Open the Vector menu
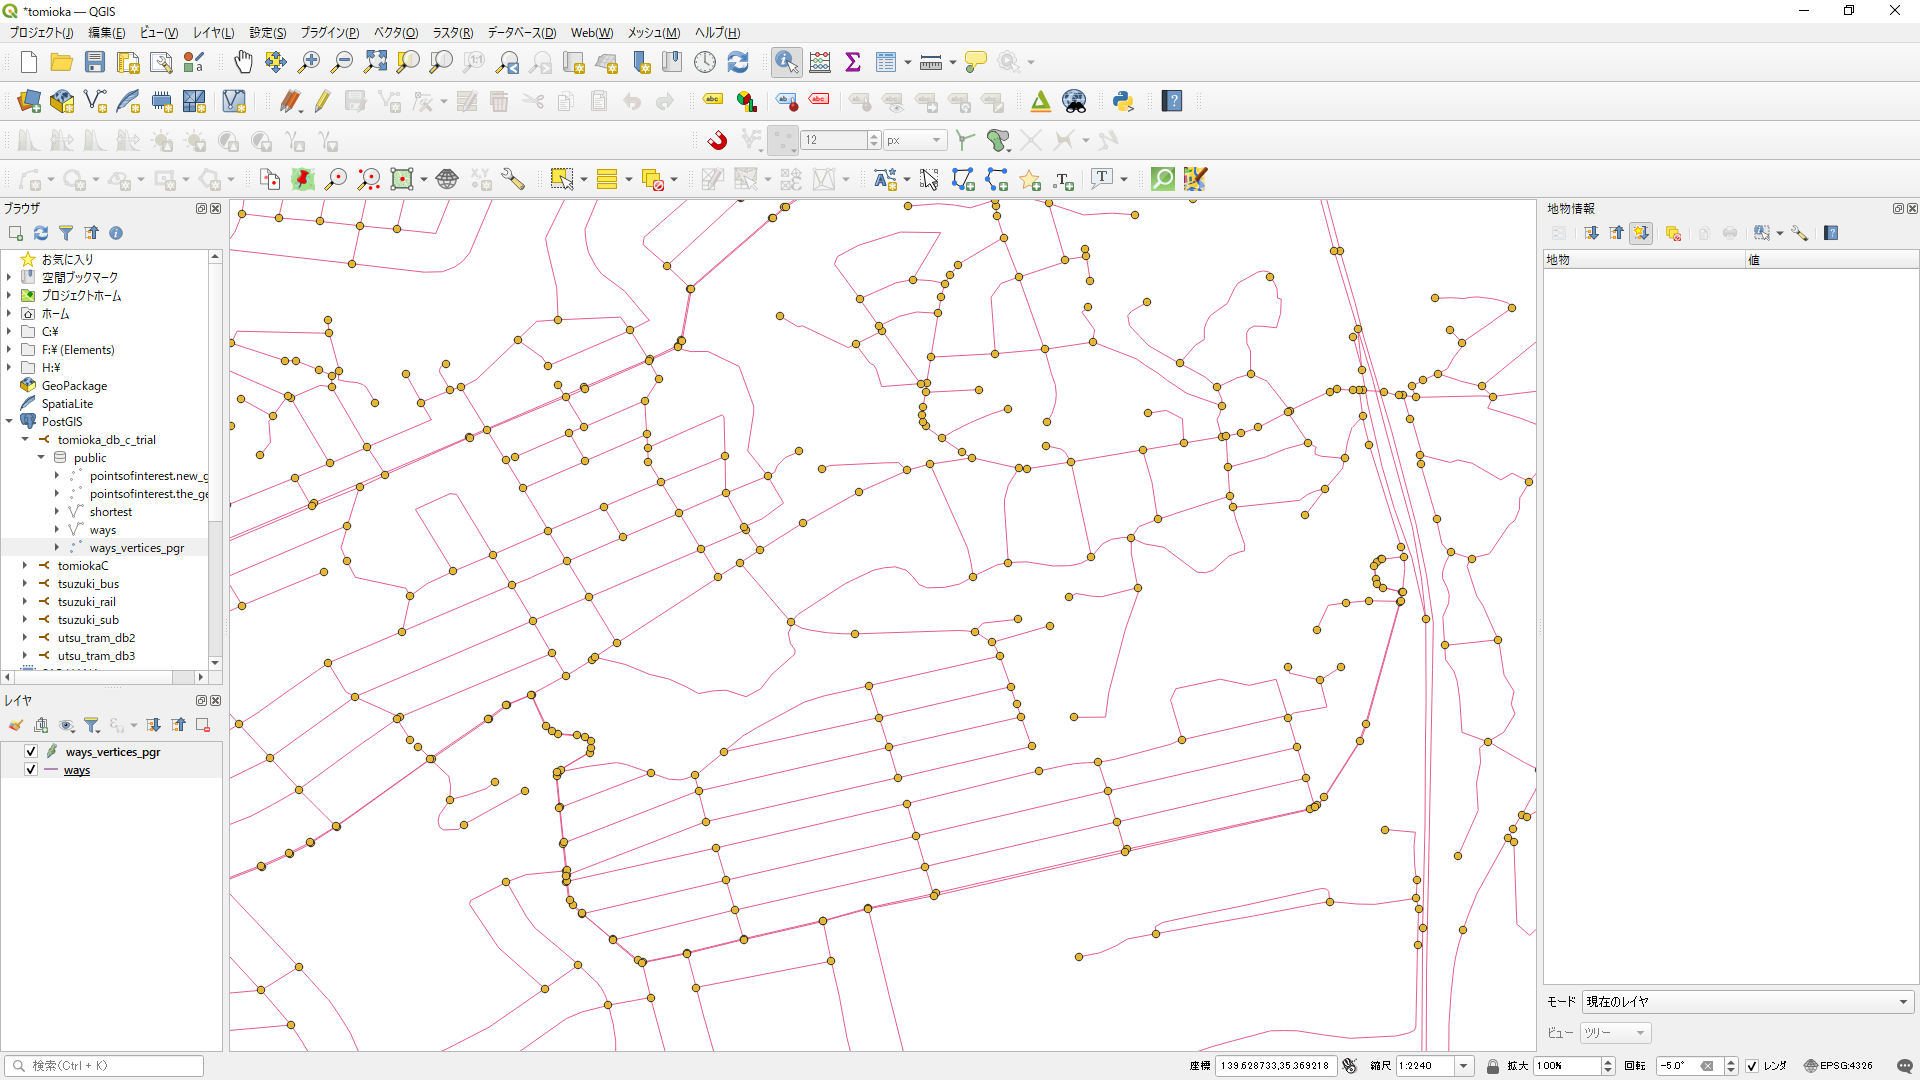Screen dimensions: 1920x1080 pyautogui.click(x=395, y=33)
